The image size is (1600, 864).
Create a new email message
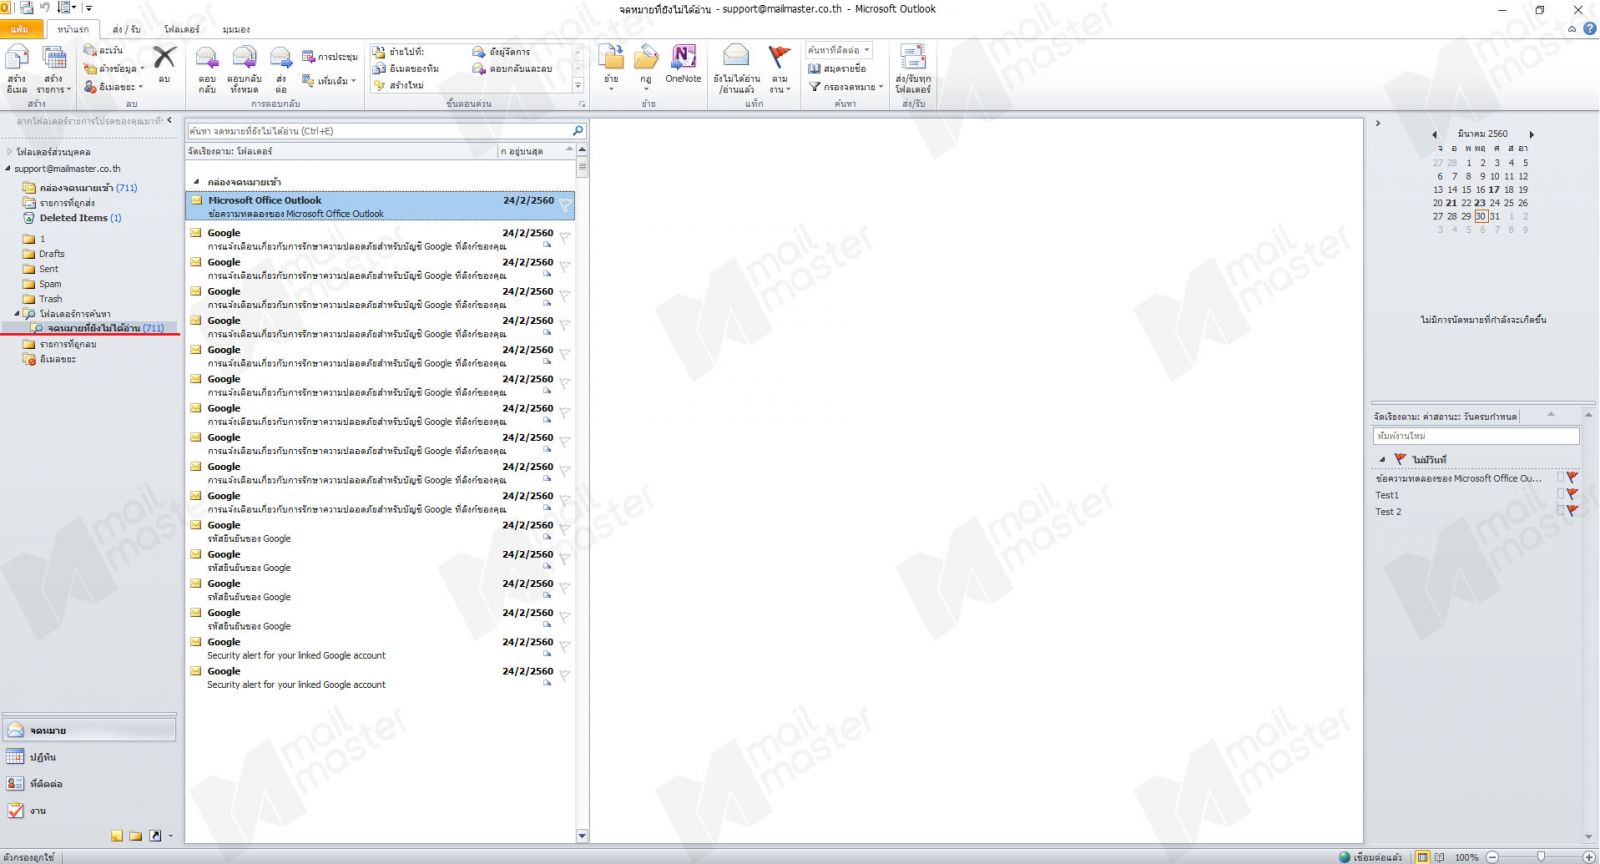[17, 69]
